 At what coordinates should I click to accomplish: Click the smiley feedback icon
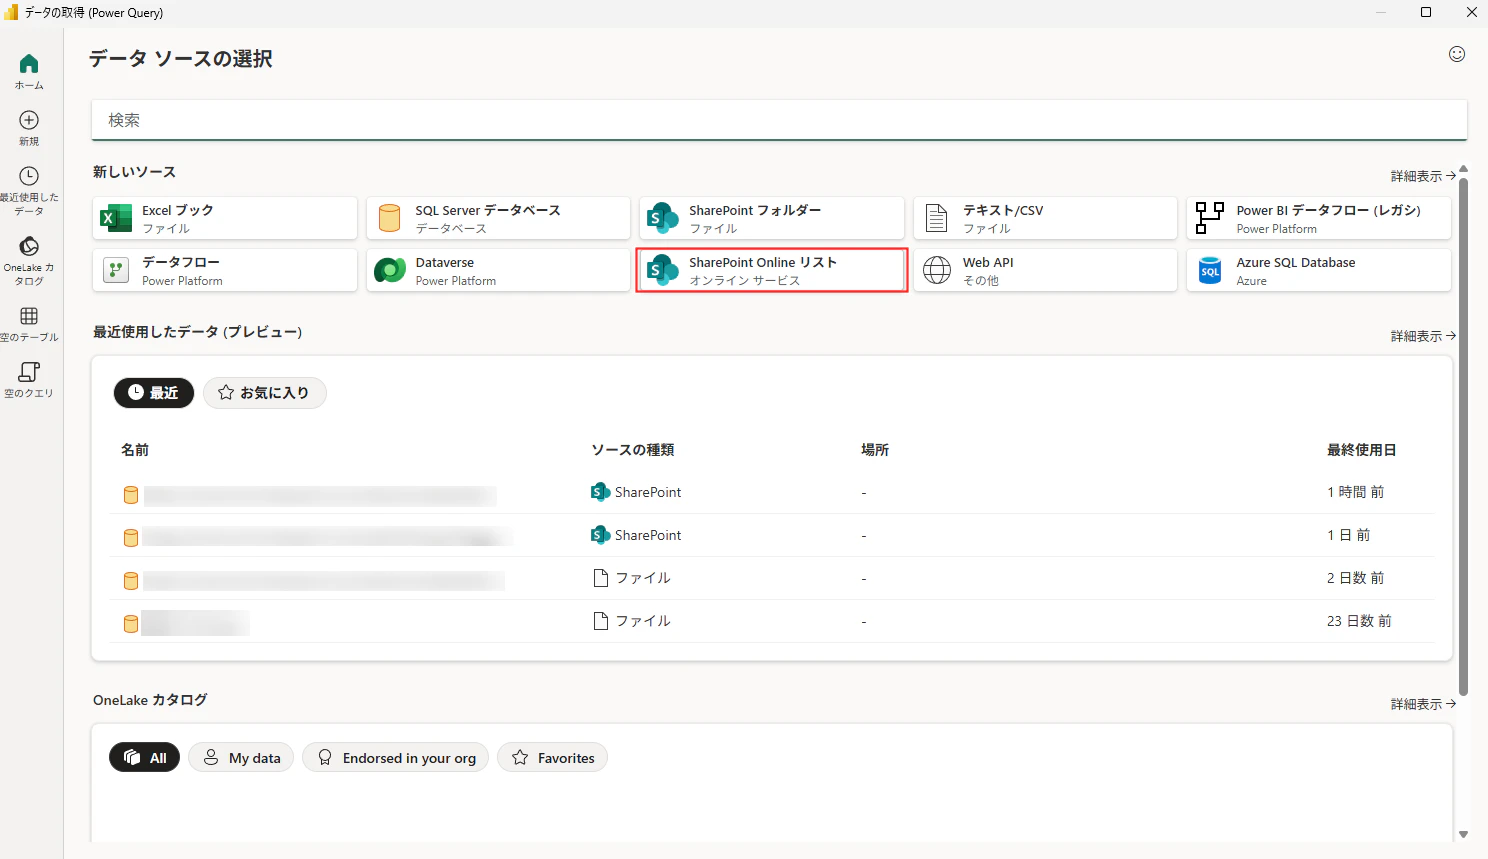1457,54
